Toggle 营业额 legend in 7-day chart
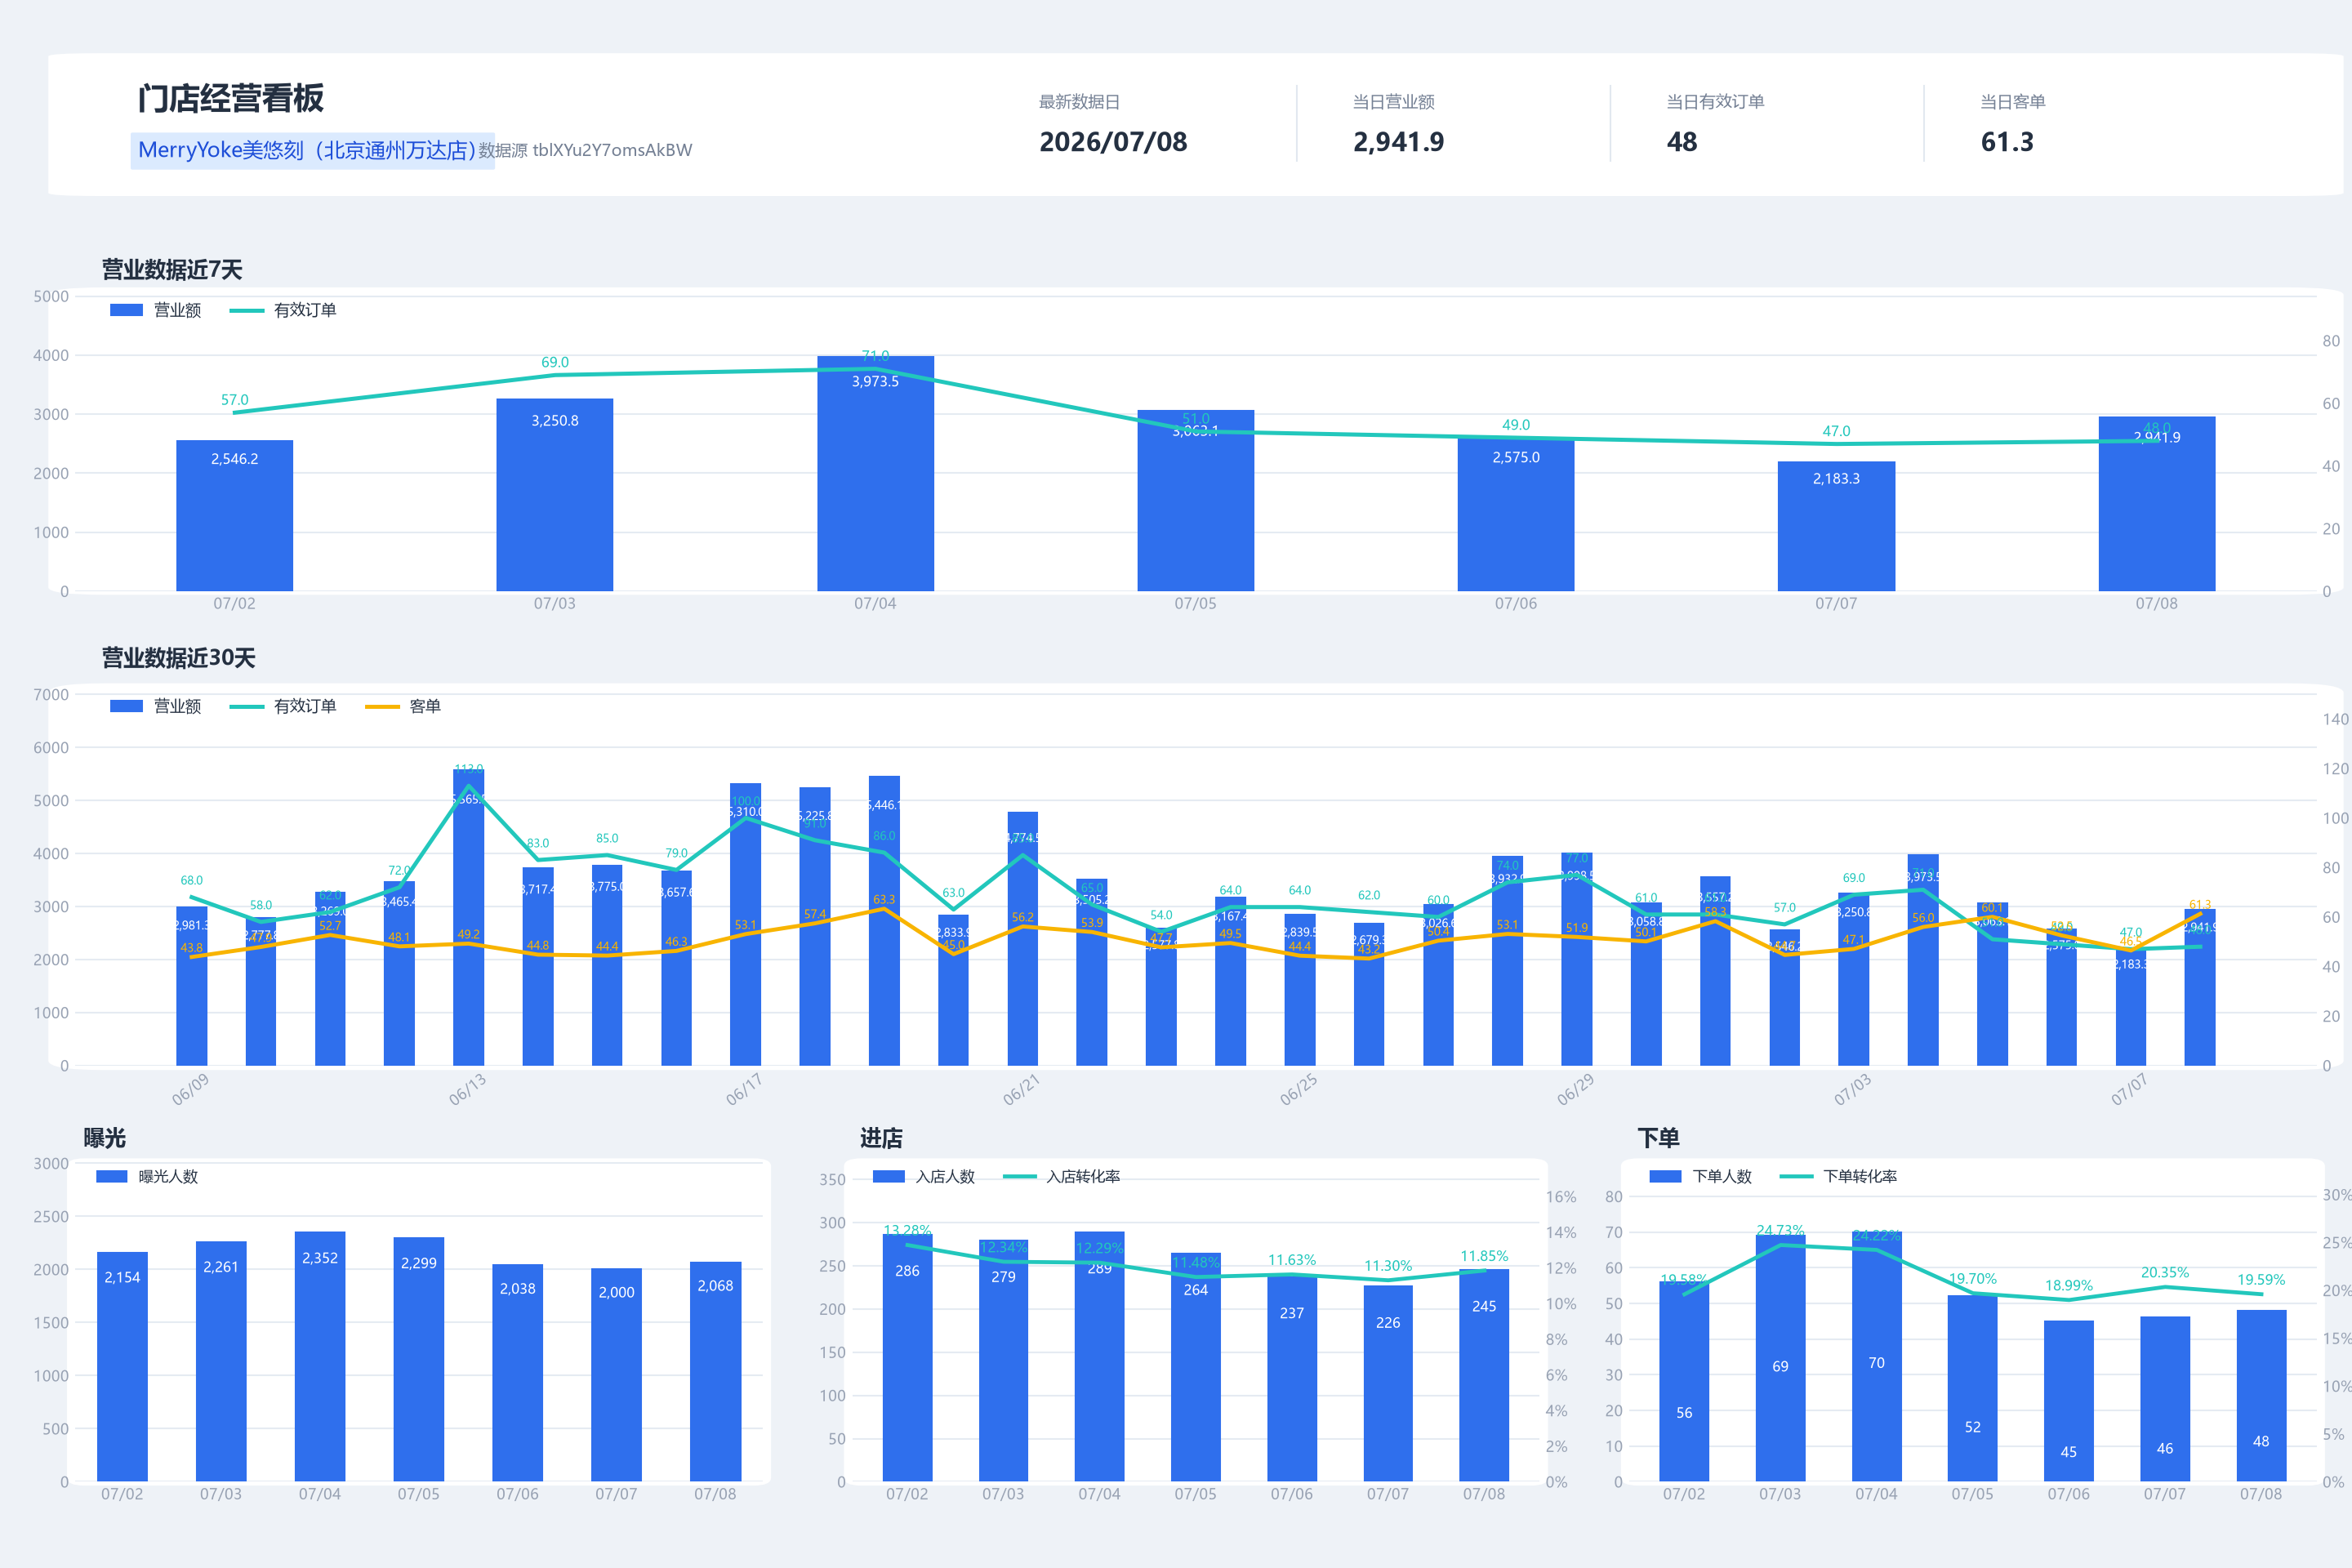The image size is (2352, 1568). click(155, 310)
